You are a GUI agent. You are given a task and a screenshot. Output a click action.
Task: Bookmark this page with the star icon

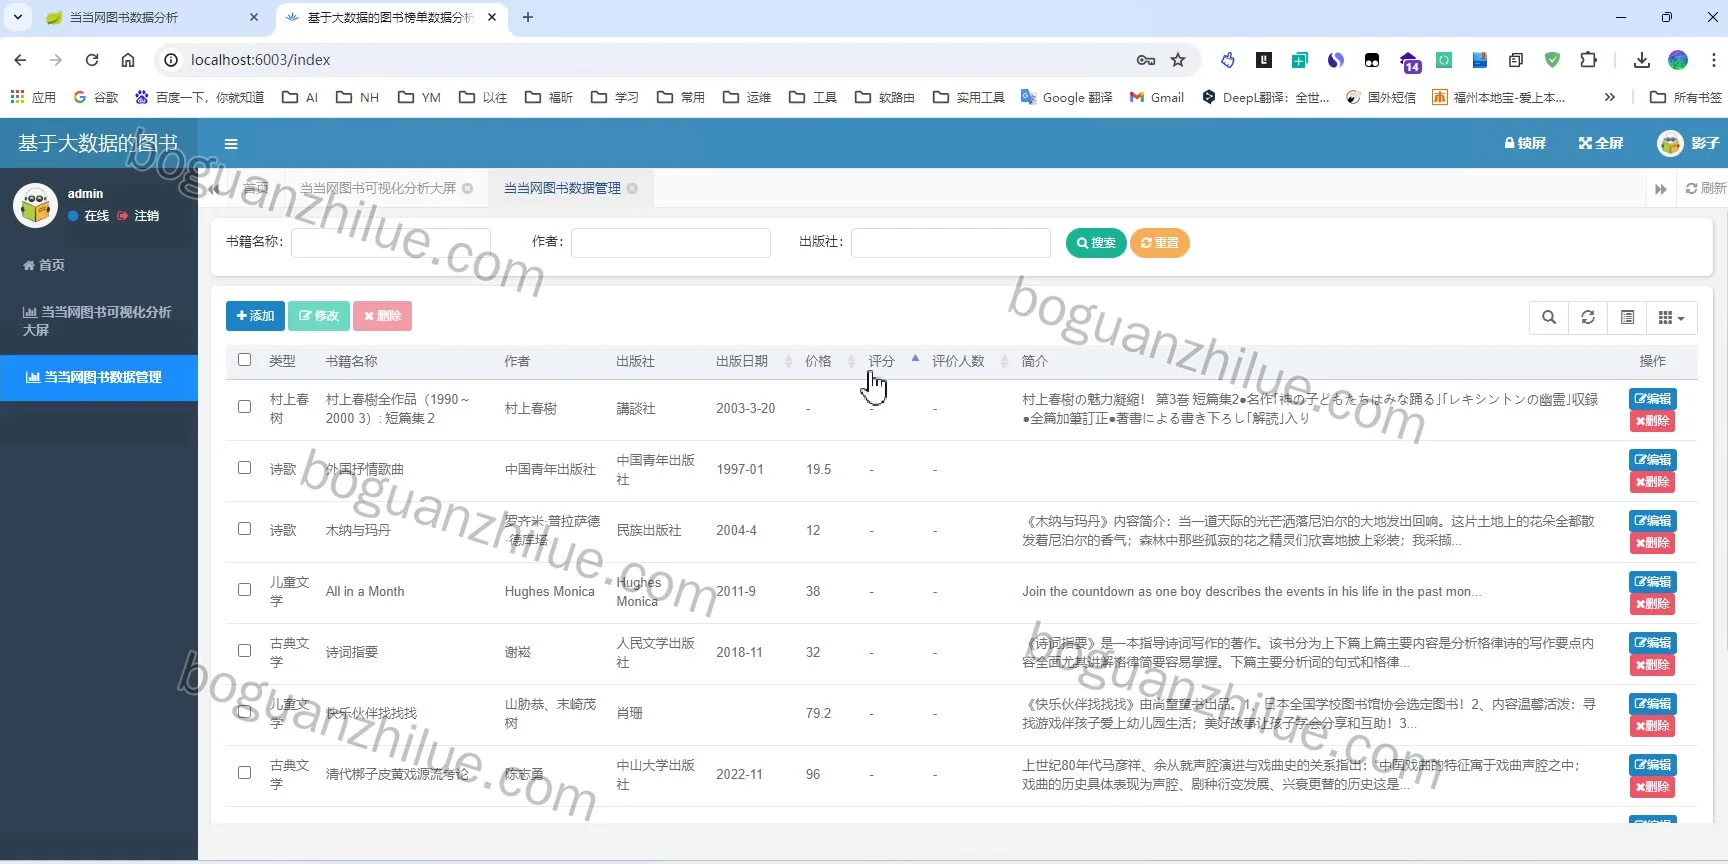point(1178,60)
